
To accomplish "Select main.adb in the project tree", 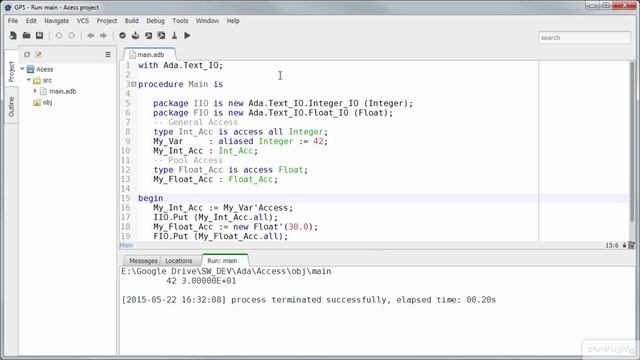I will [x=62, y=91].
